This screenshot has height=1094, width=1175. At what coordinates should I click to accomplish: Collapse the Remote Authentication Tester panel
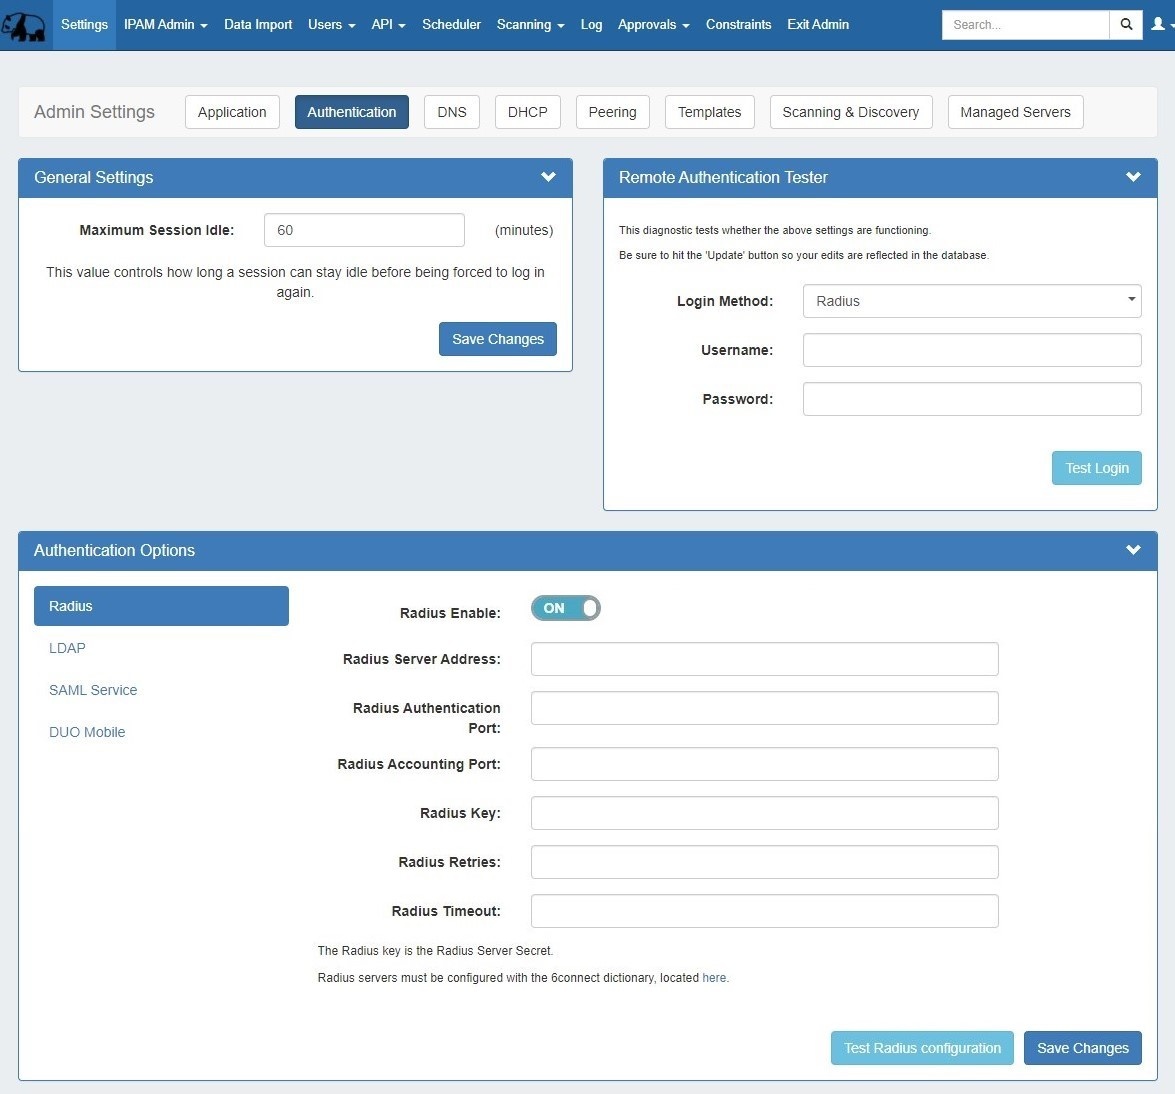(1133, 177)
